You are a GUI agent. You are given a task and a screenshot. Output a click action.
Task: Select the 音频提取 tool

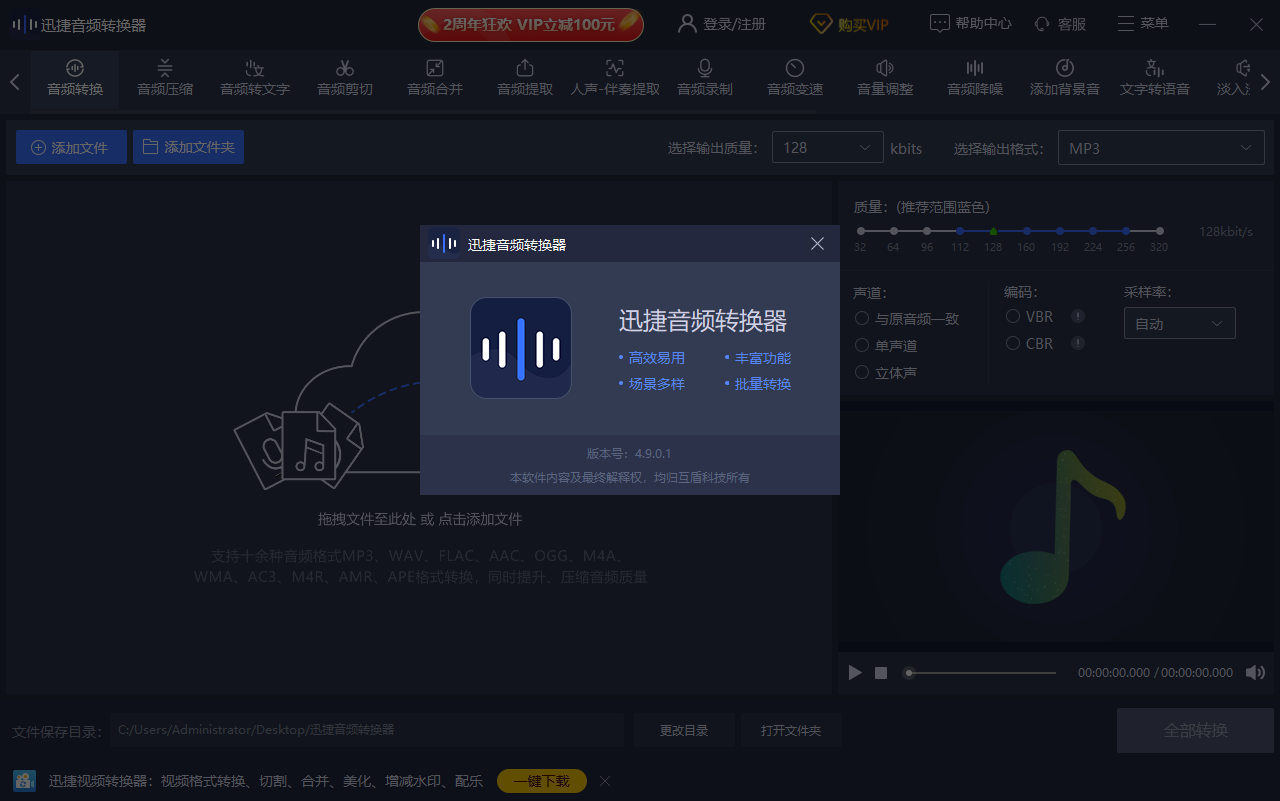[525, 79]
